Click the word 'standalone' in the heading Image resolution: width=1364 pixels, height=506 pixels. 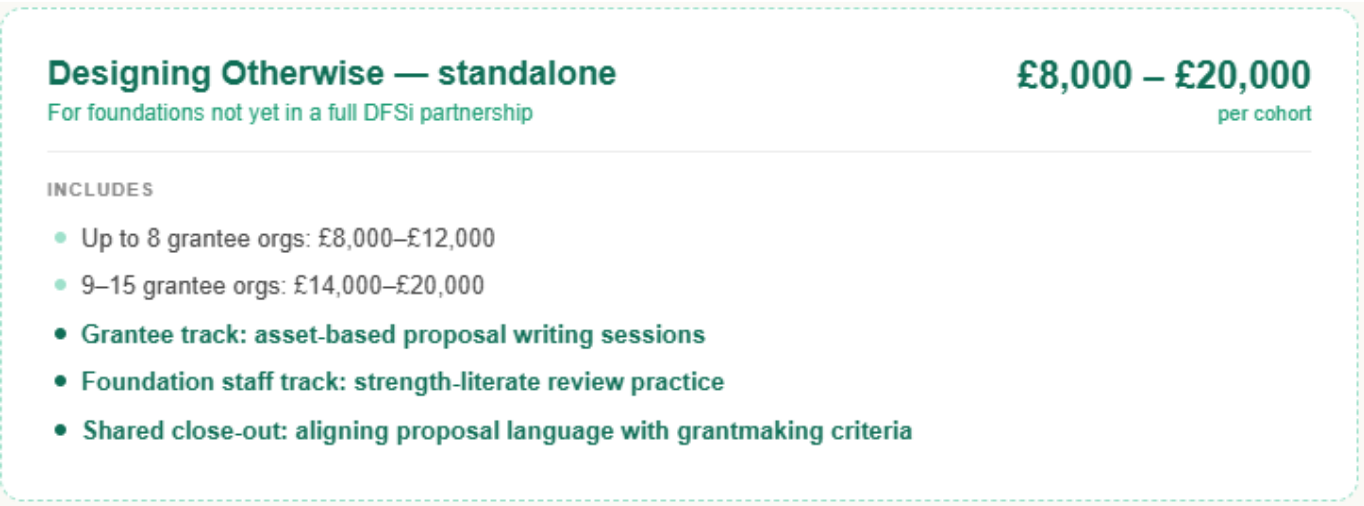pos(527,73)
